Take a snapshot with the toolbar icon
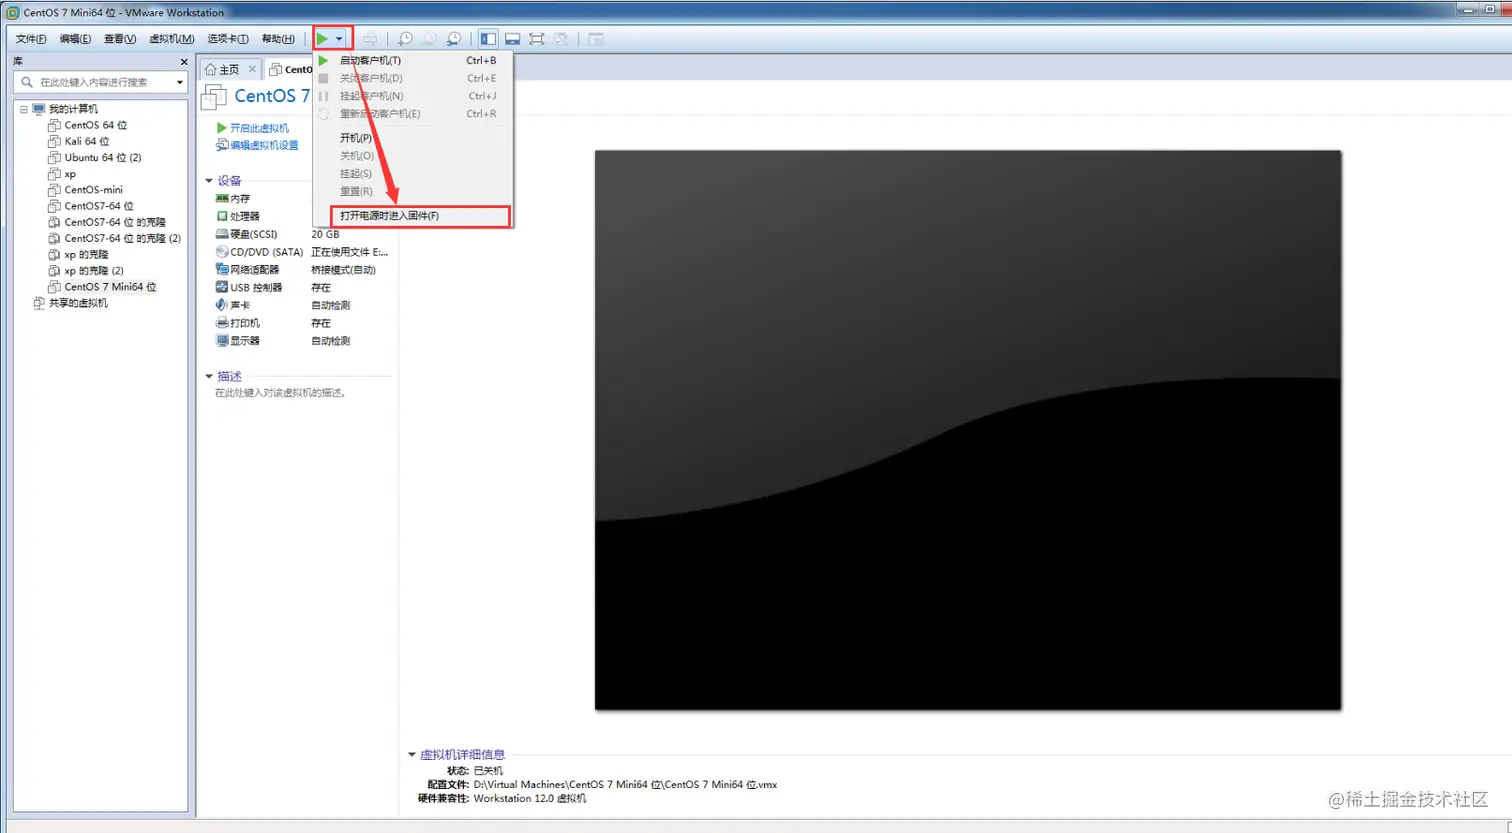This screenshot has height=833, width=1512. click(405, 39)
